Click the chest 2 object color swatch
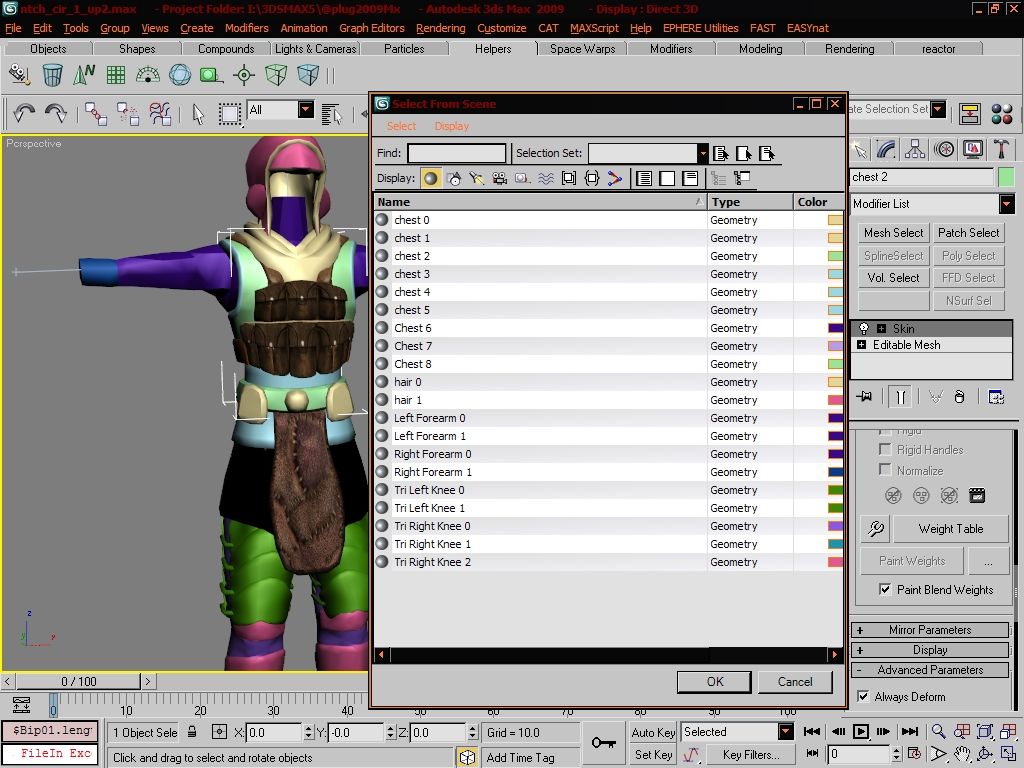The image size is (1024, 768). tap(1006, 176)
